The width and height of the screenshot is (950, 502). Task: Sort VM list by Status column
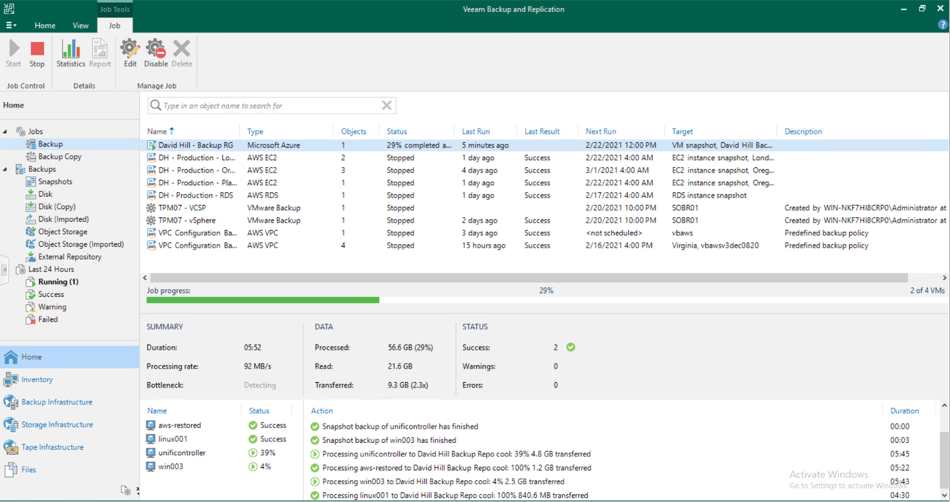(259, 411)
